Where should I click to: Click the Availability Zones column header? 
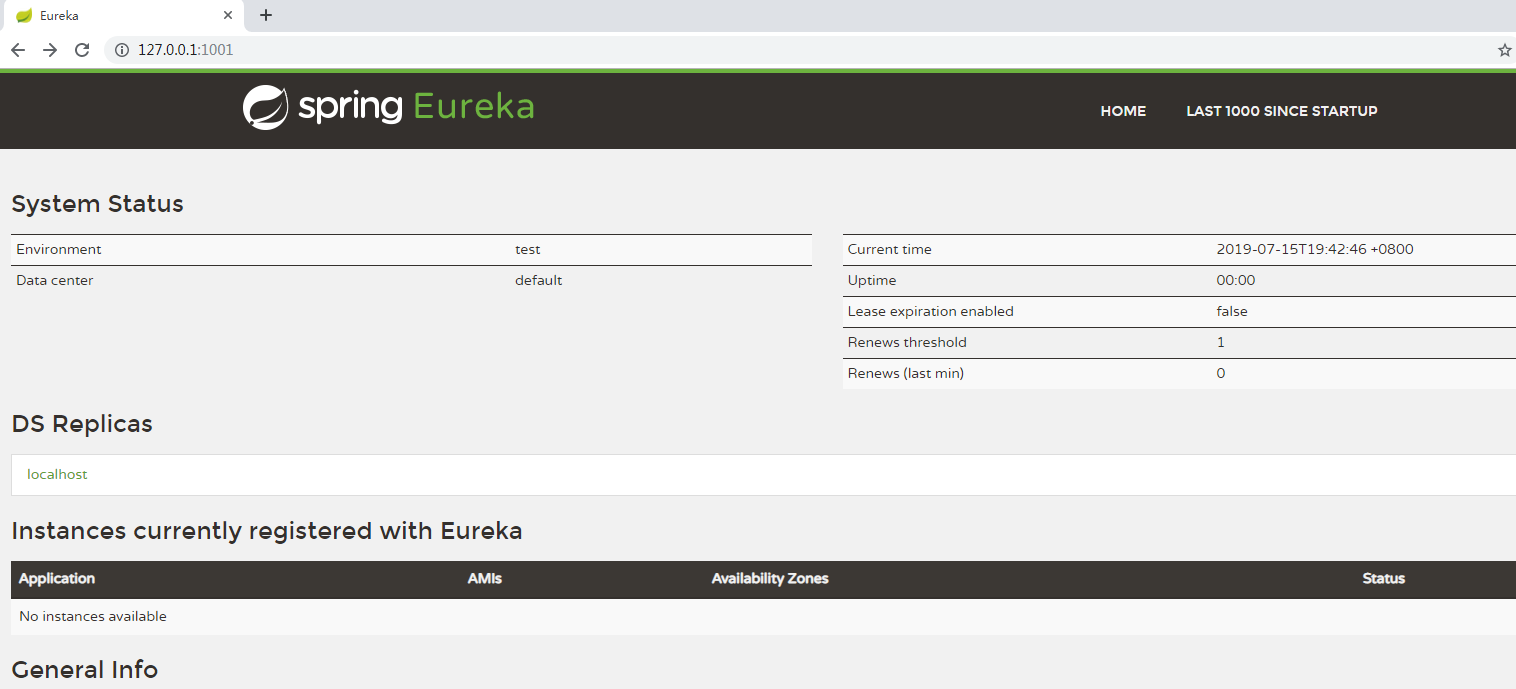coord(770,578)
